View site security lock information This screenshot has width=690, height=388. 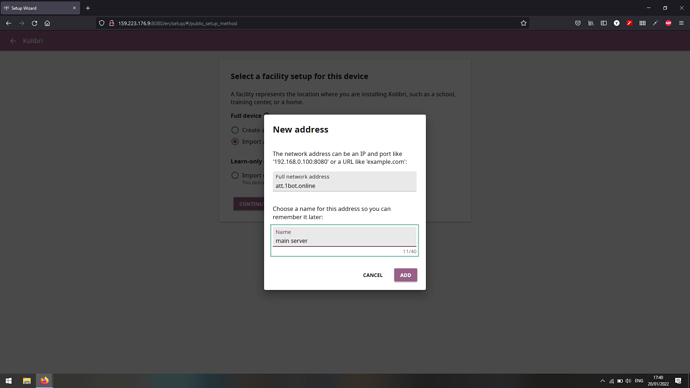(x=111, y=23)
